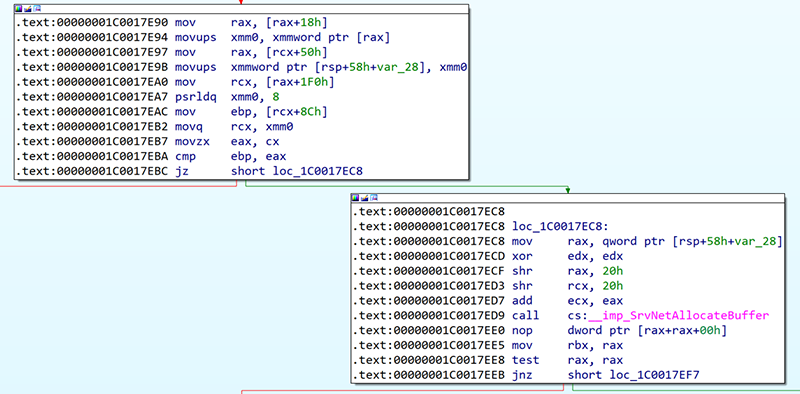Open node color picker on 1C0017E90 block
Viewport: 800px width, 394px height.
point(18,9)
